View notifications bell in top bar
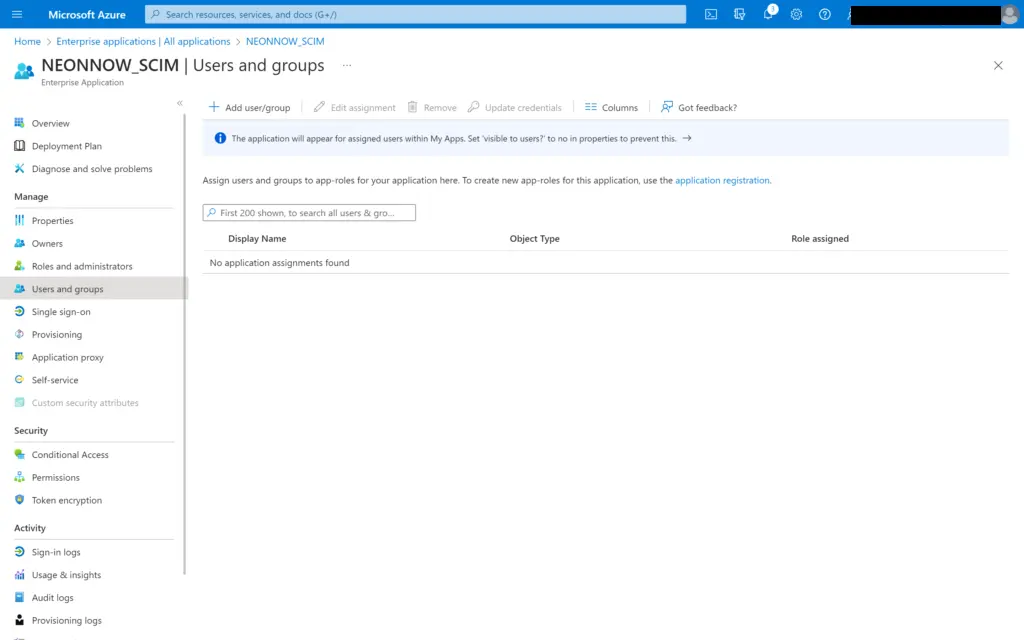Screen dimensions: 1024x640 point(767,14)
